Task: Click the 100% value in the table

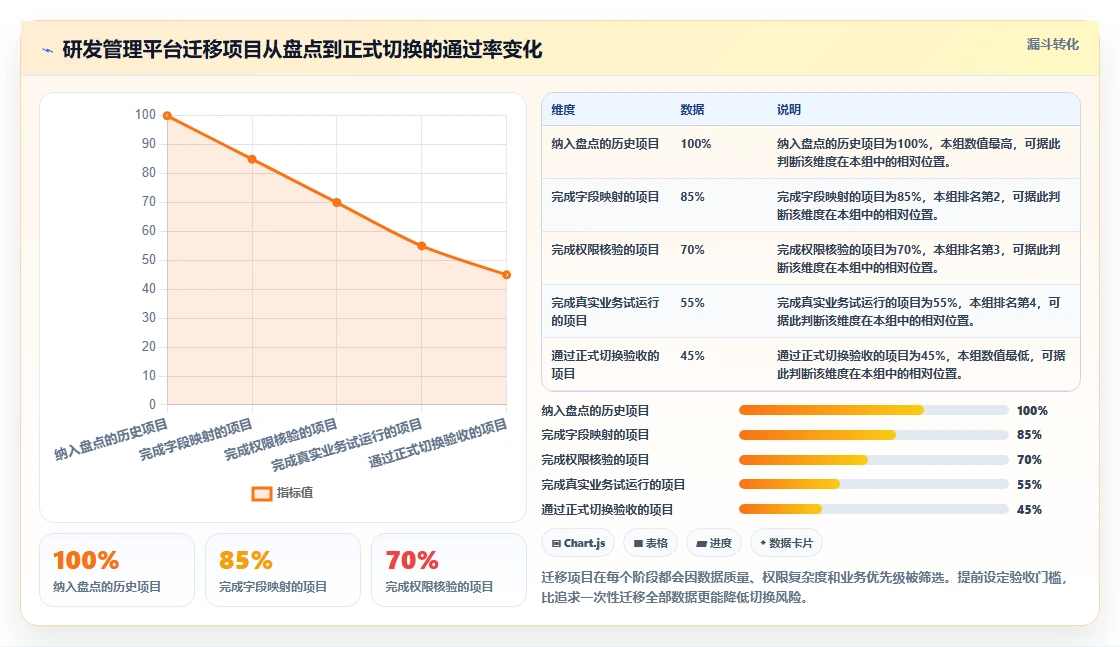Action: coord(696,144)
